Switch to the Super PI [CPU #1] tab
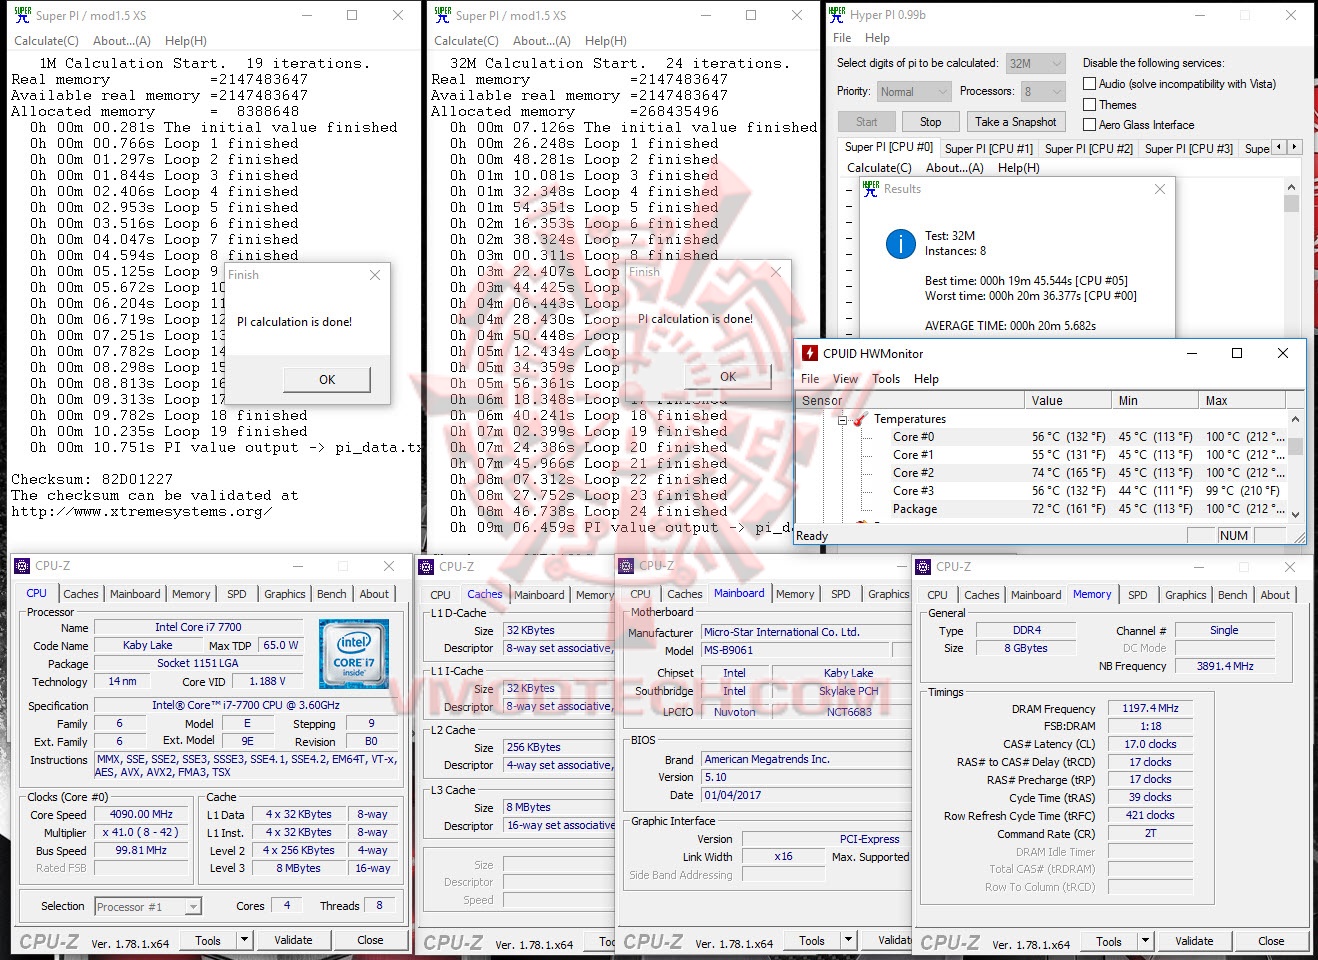Viewport: 1318px width, 960px height. coord(988,148)
